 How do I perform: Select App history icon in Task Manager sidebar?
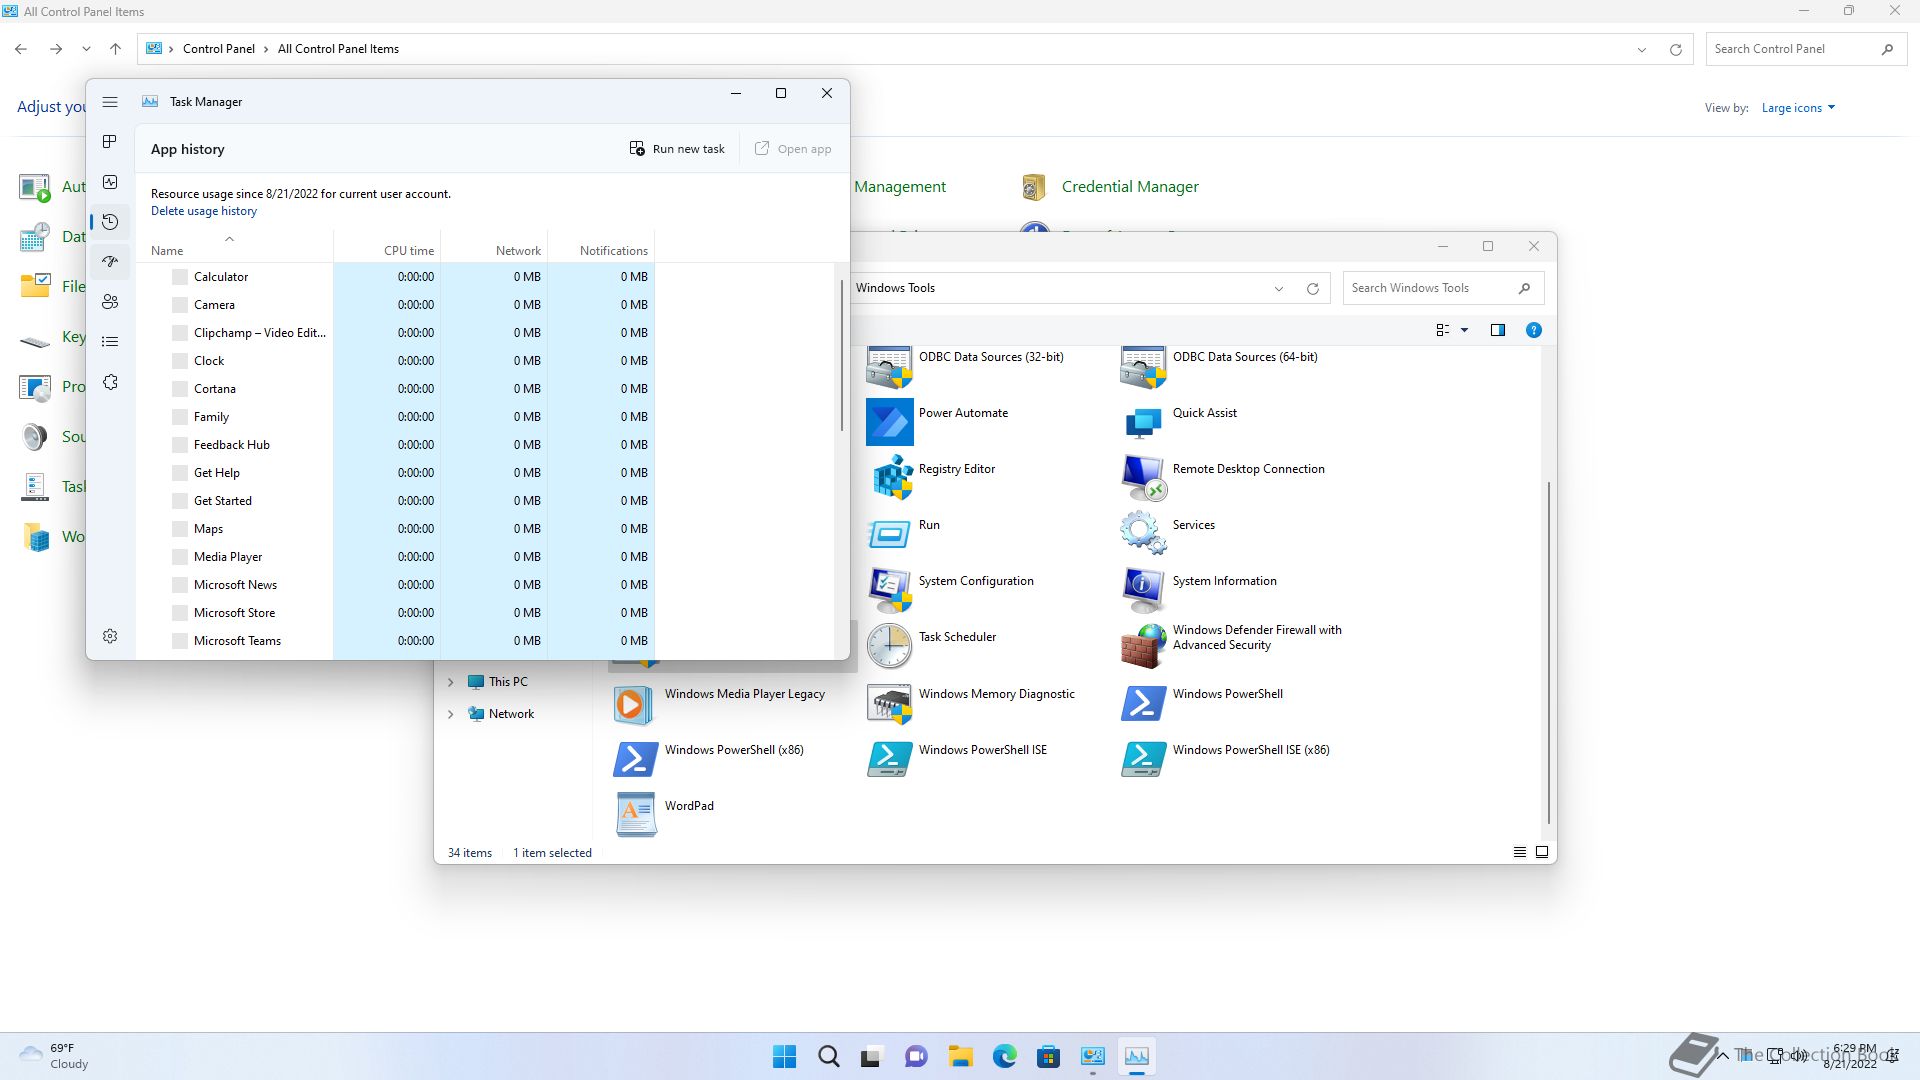click(x=110, y=222)
